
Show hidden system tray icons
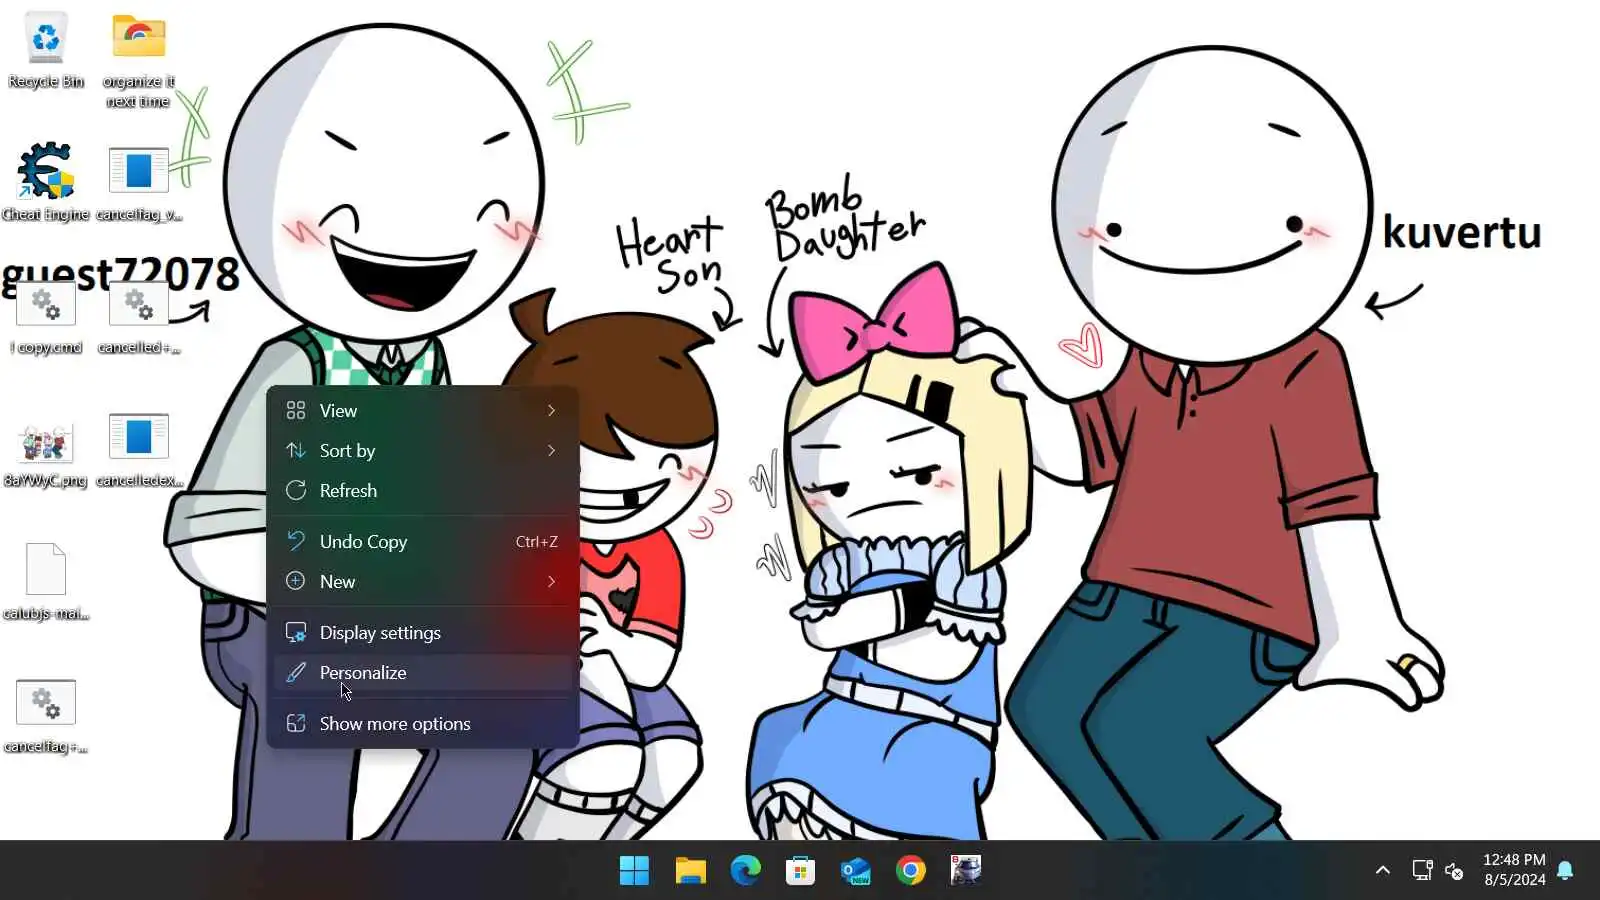(1383, 870)
